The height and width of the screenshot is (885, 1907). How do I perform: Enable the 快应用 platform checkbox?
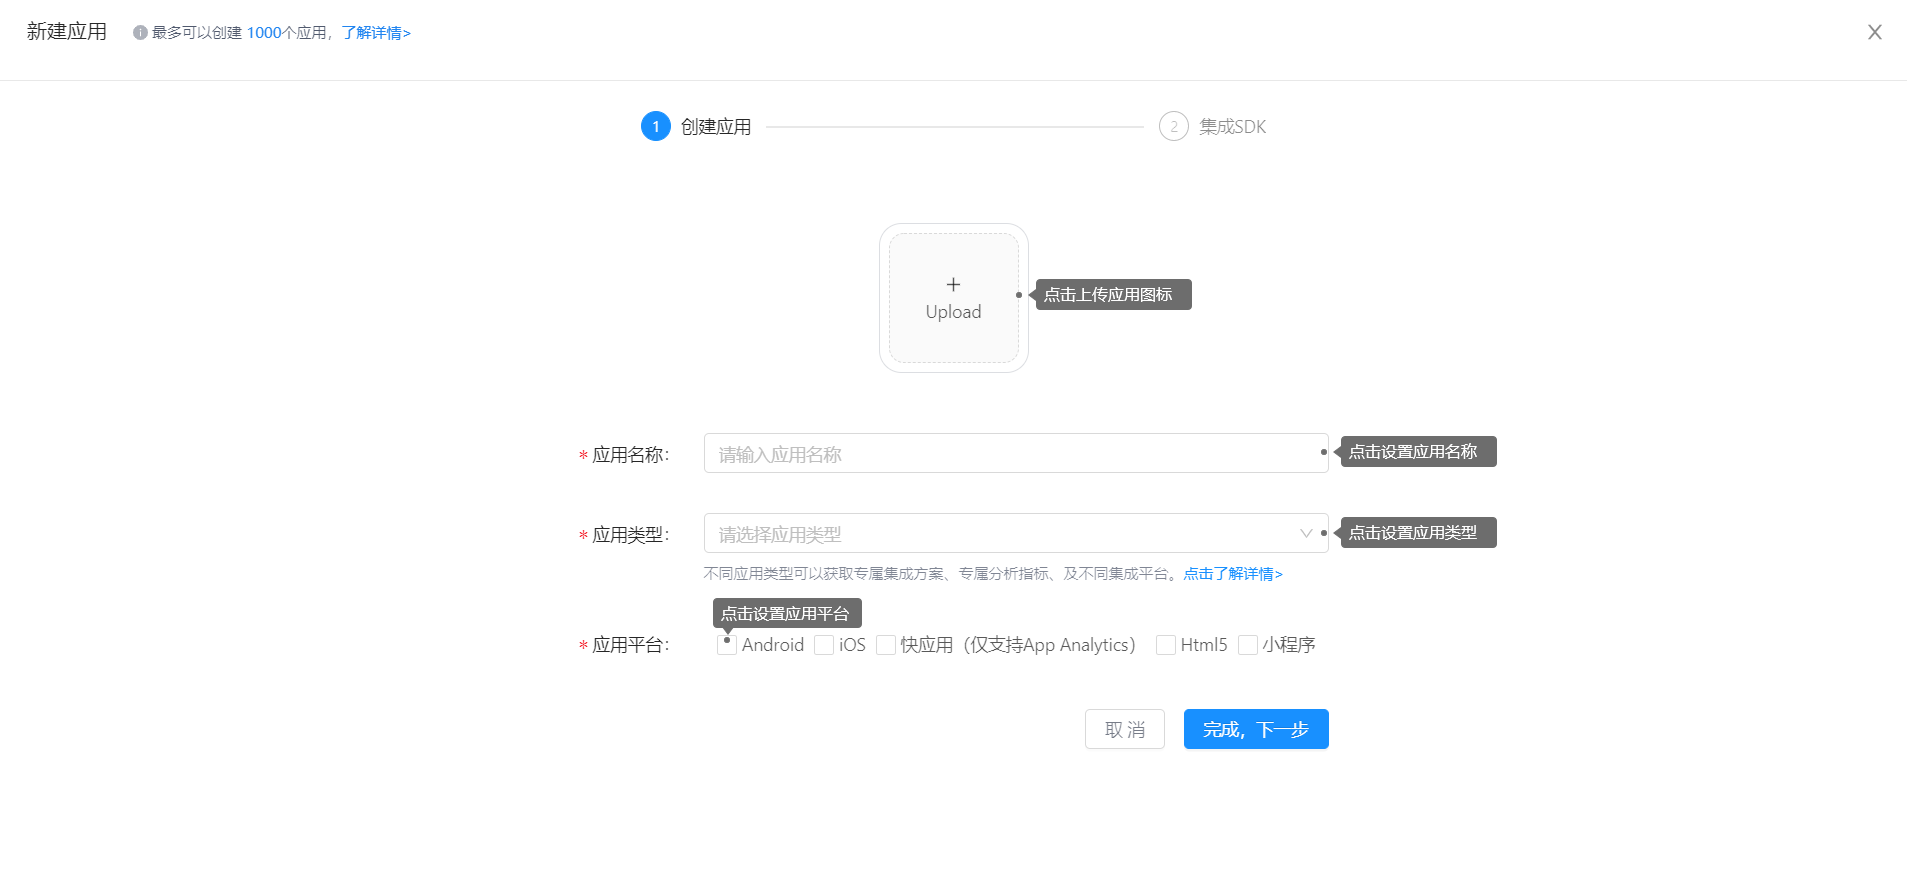886,645
